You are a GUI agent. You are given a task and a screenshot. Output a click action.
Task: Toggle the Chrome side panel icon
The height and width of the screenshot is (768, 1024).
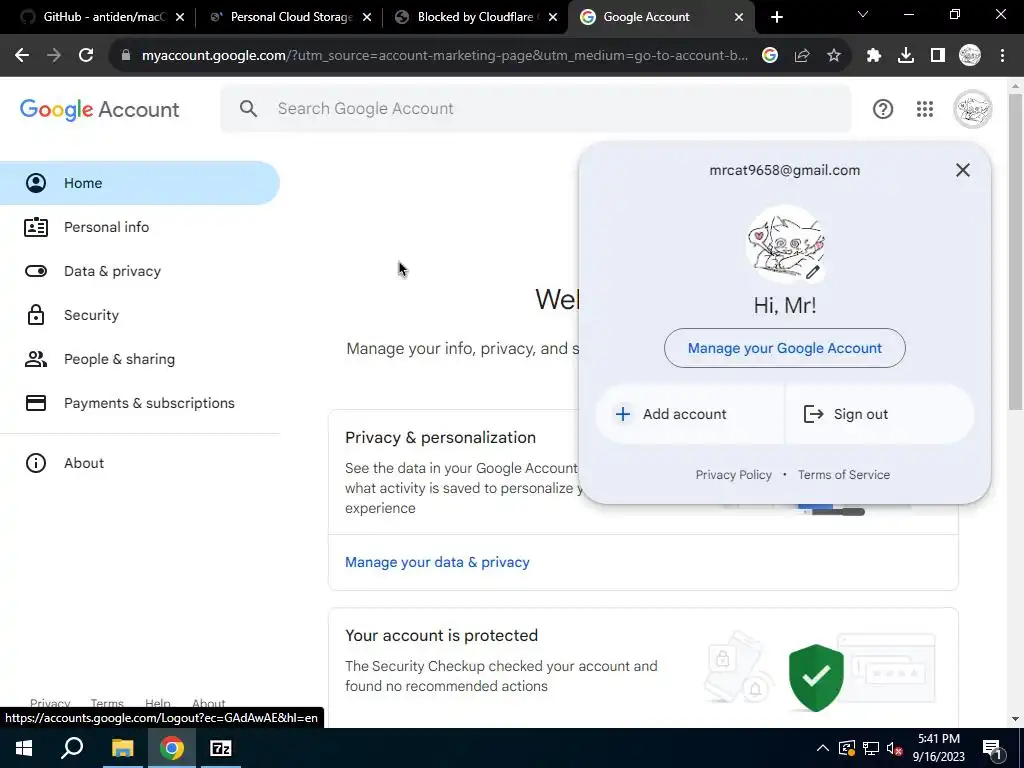click(x=938, y=56)
